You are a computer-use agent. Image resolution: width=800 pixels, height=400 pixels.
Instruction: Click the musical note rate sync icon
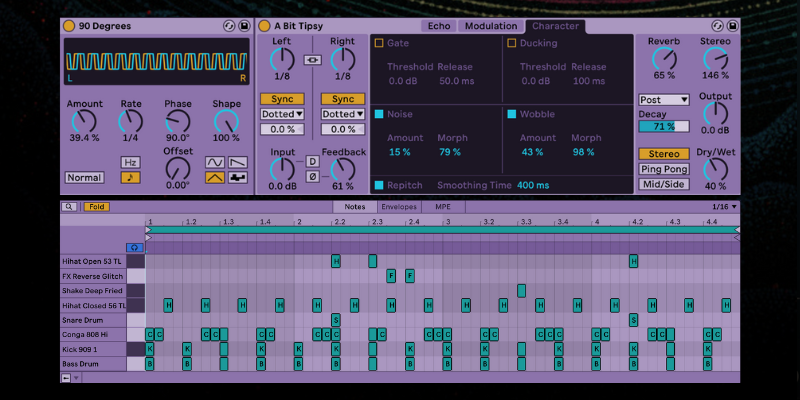click(130, 177)
